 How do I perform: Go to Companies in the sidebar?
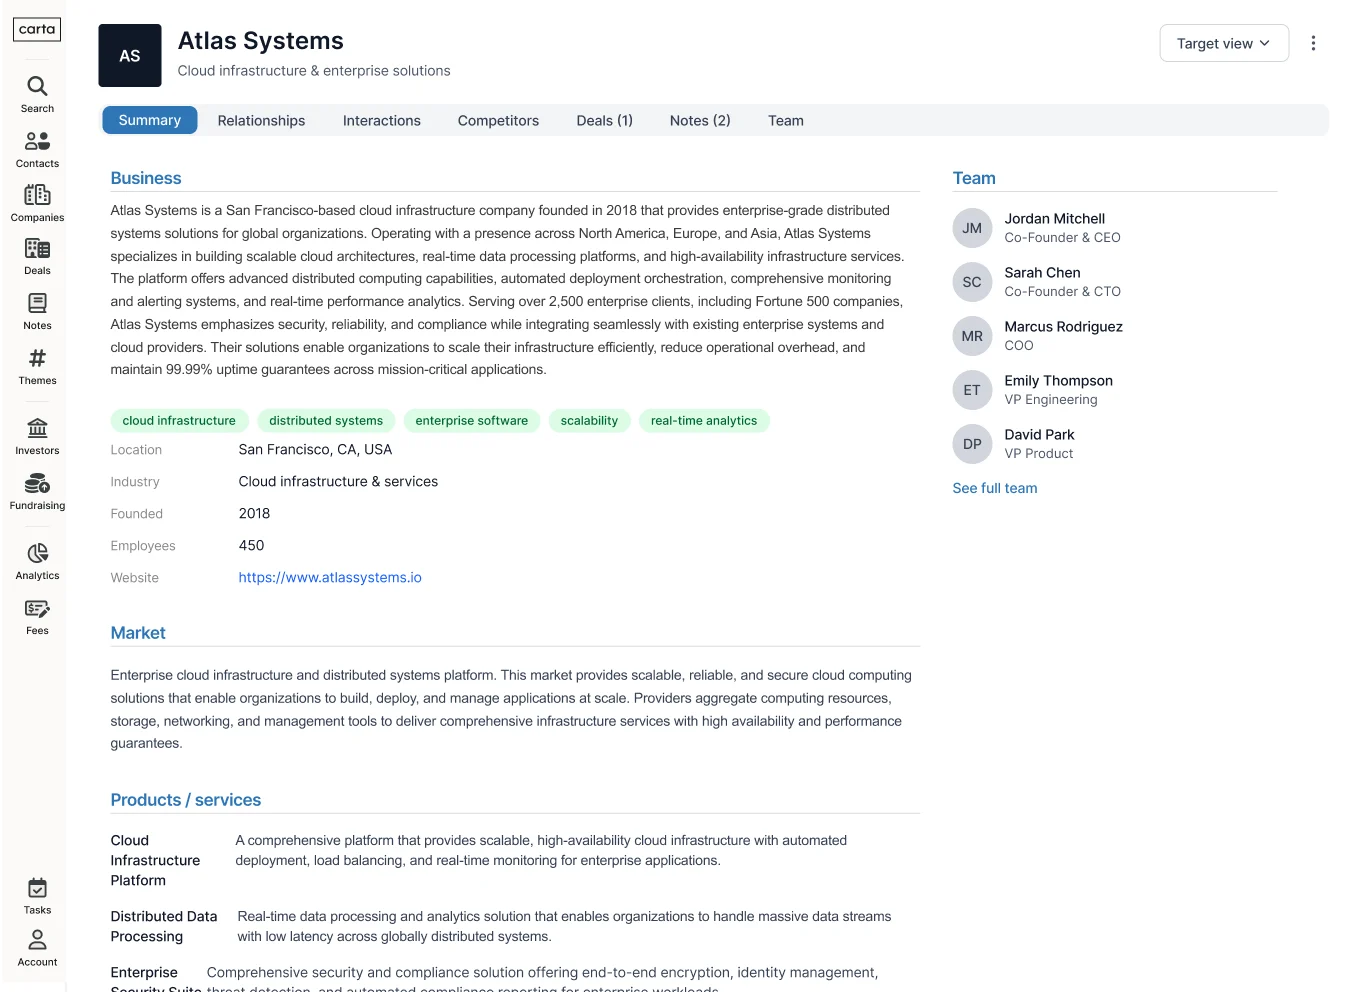coord(37,203)
